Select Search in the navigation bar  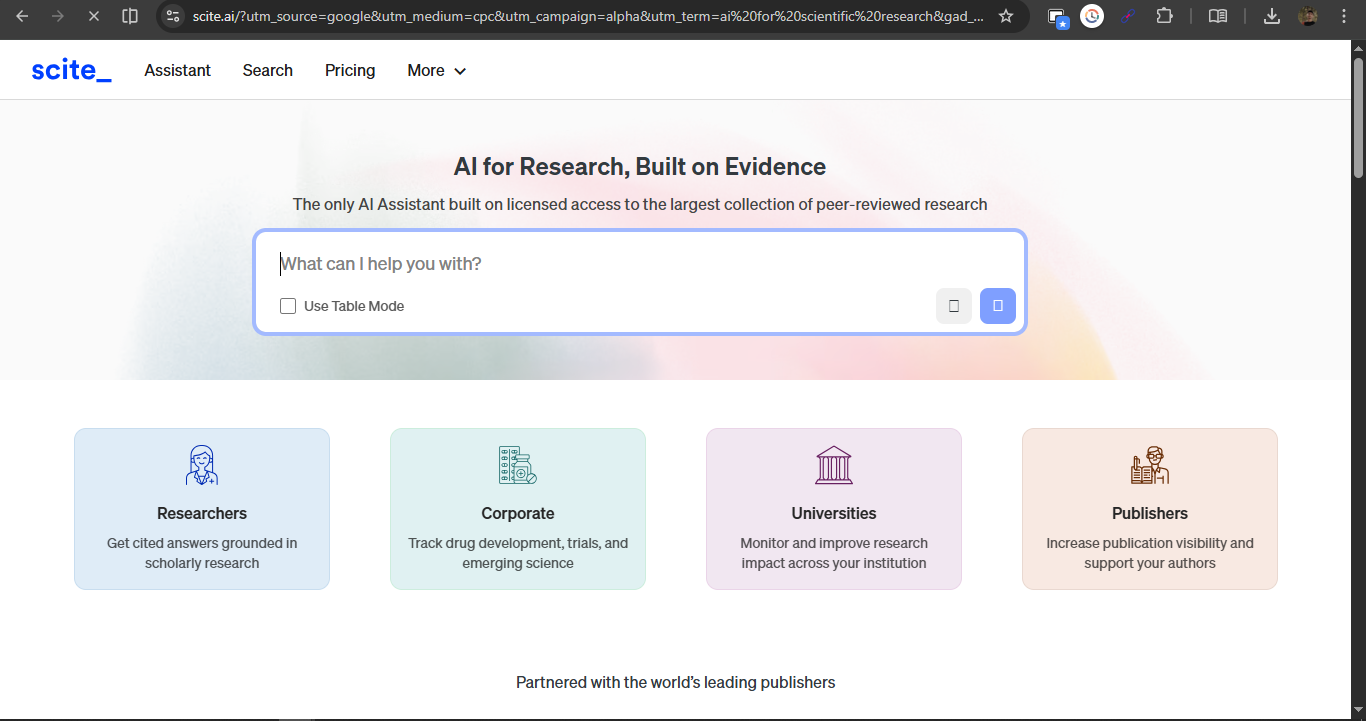pos(267,70)
